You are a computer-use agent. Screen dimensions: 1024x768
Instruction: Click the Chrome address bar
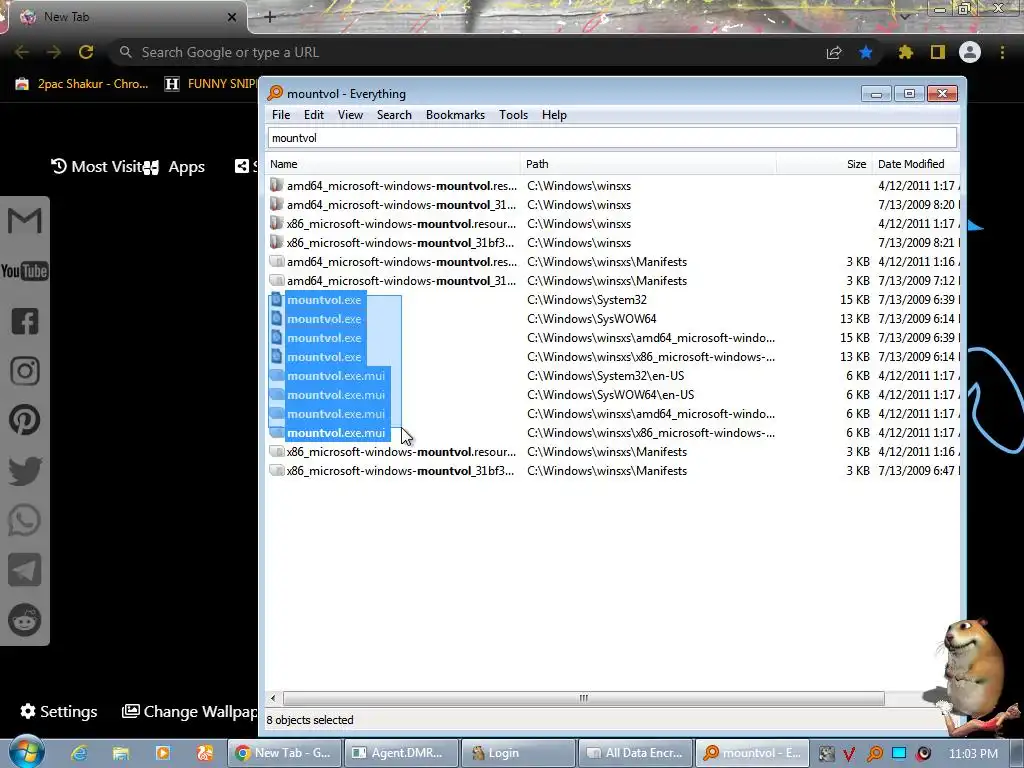470,52
